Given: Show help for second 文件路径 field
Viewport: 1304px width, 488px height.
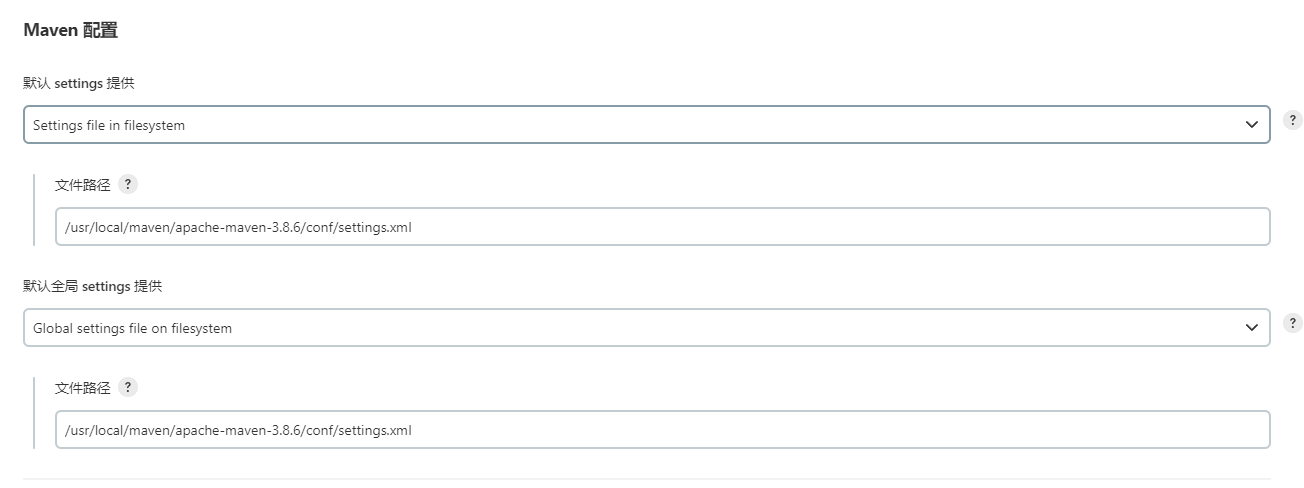Looking at the screenshot, I should 128,387.
